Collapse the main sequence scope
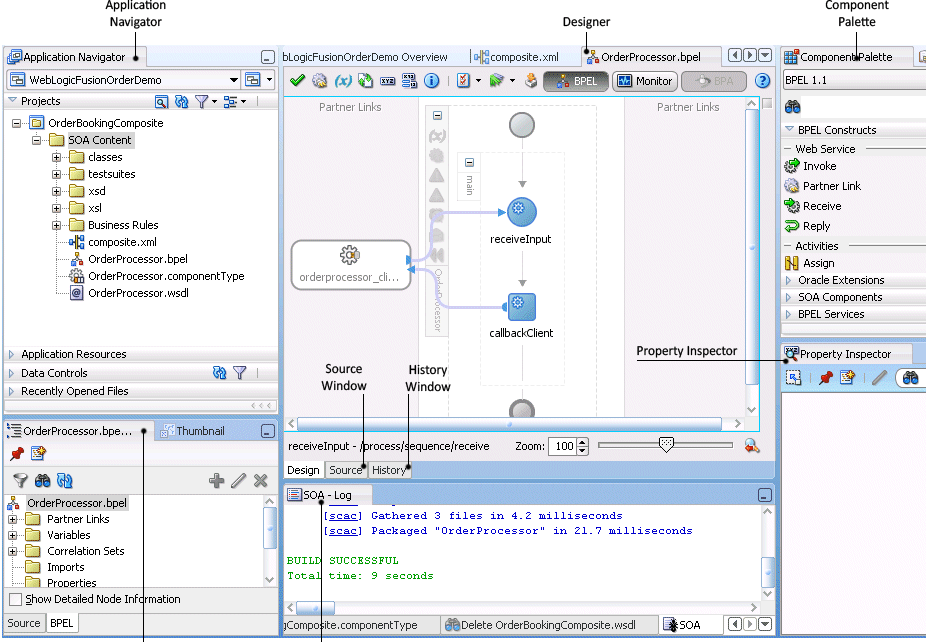Screen dimensions: 926x642 click(x=469, y=162)
